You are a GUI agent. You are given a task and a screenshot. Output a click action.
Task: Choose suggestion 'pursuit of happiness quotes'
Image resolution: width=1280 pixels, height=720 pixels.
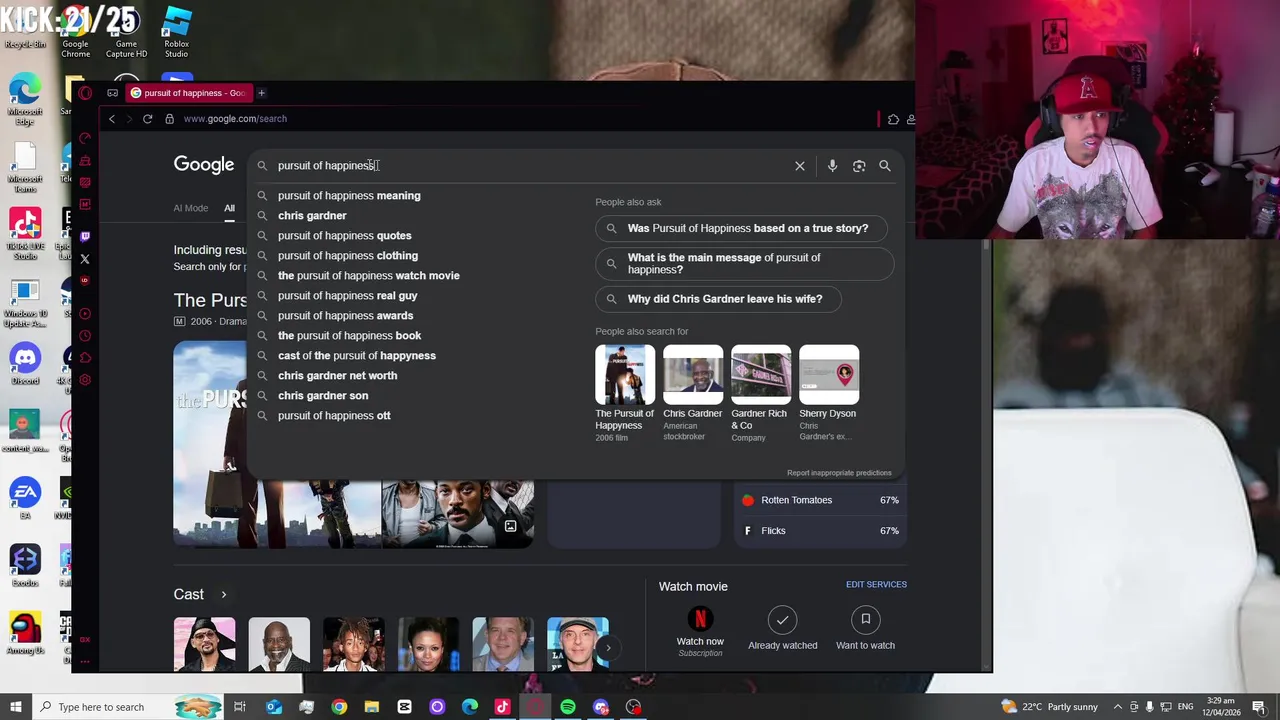click(x=344, y=236)
